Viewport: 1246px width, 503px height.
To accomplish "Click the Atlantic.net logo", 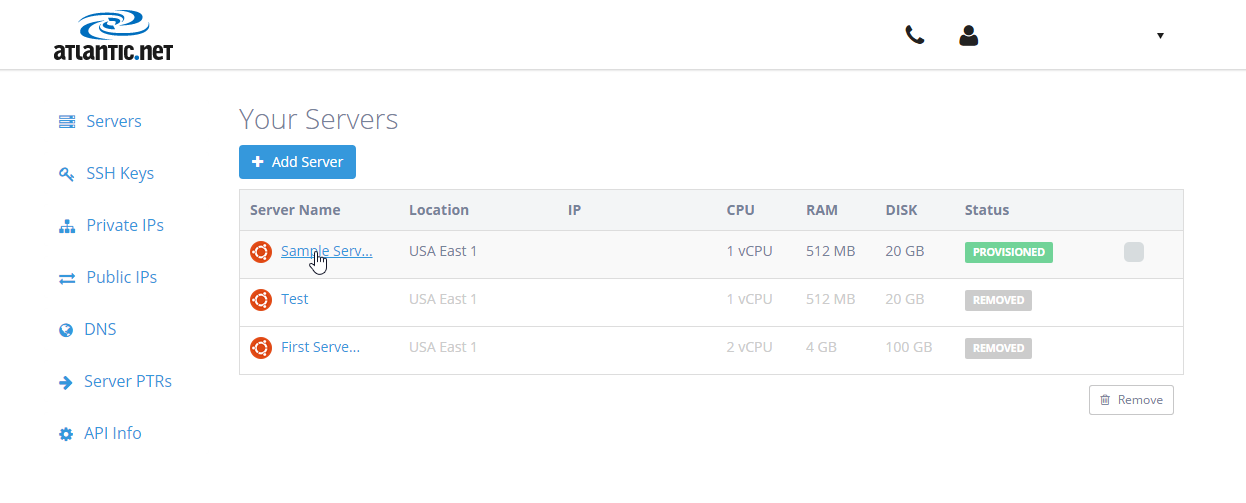I will click(113, 36).
